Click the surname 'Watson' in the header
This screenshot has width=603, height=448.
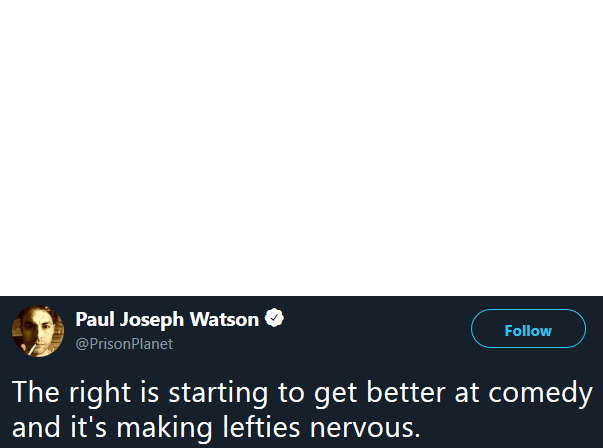tap(224, 319)
